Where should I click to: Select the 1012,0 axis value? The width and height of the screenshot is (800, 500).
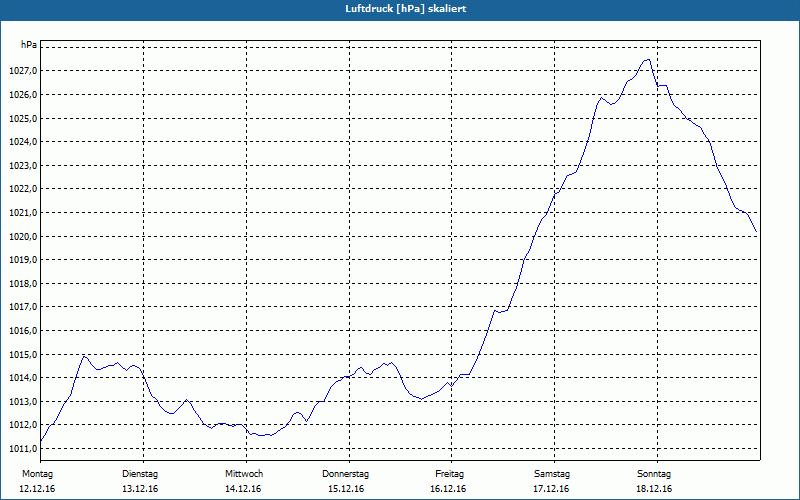tap(23, 425)
